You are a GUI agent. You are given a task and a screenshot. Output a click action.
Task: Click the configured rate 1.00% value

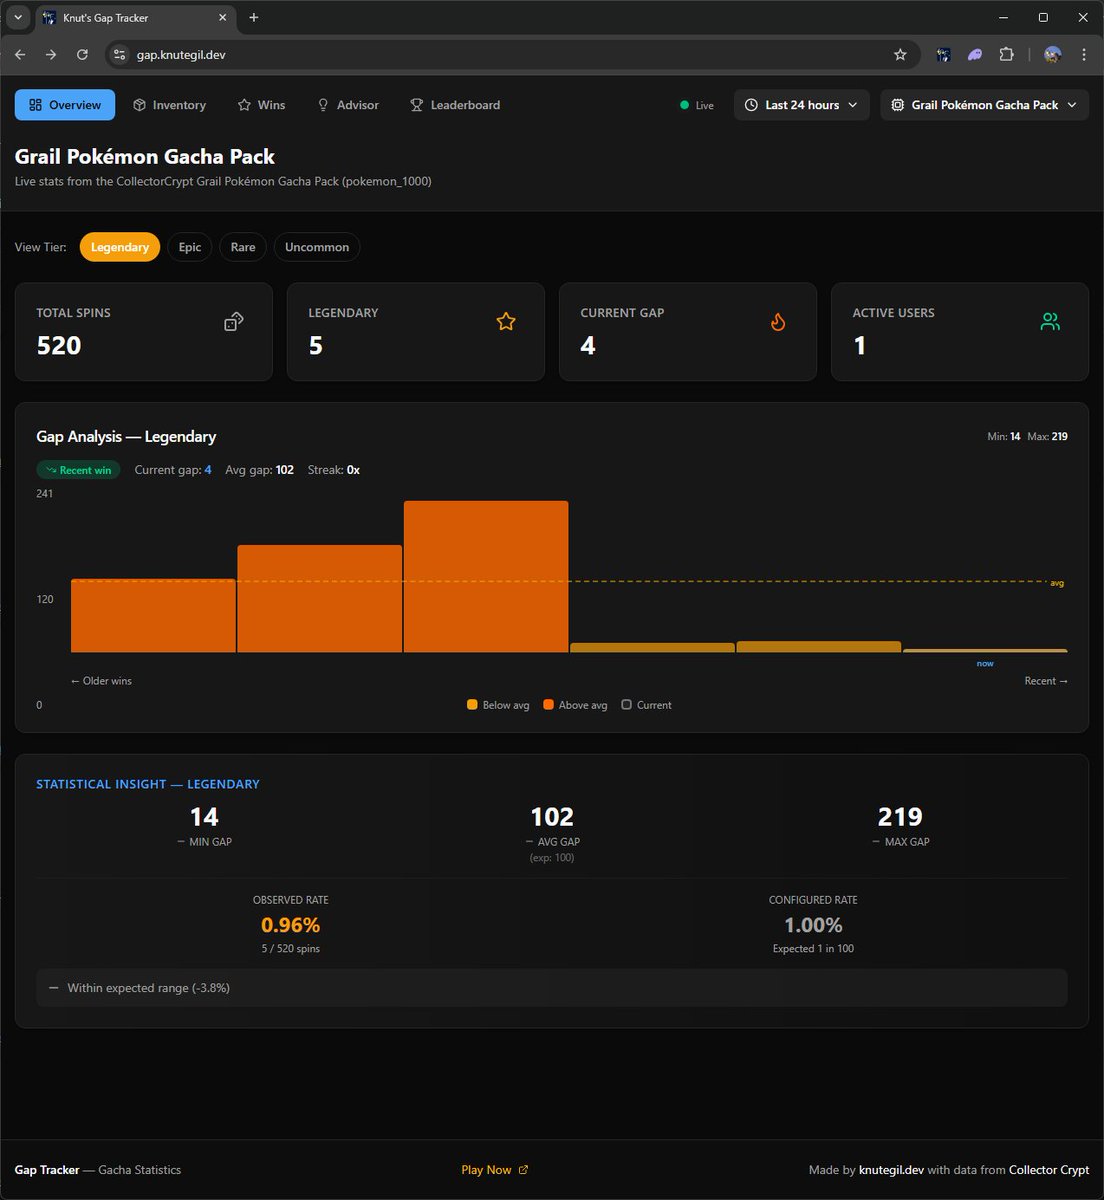813,925
